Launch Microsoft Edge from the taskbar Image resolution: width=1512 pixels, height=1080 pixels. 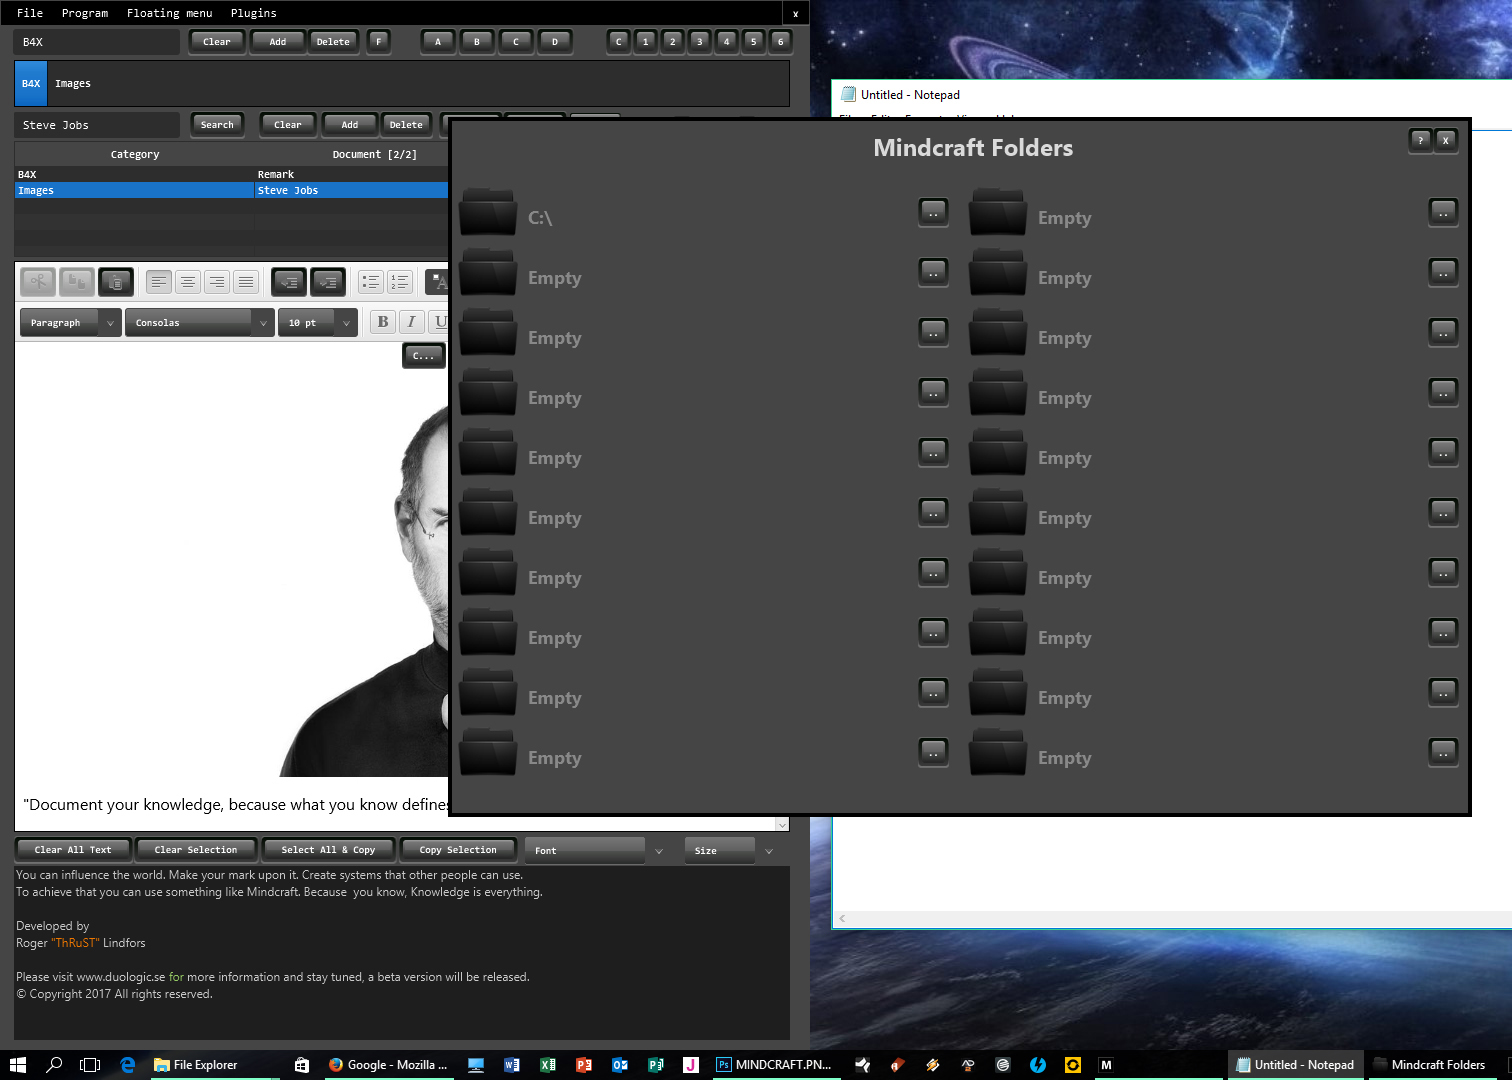coord(128,1065)
